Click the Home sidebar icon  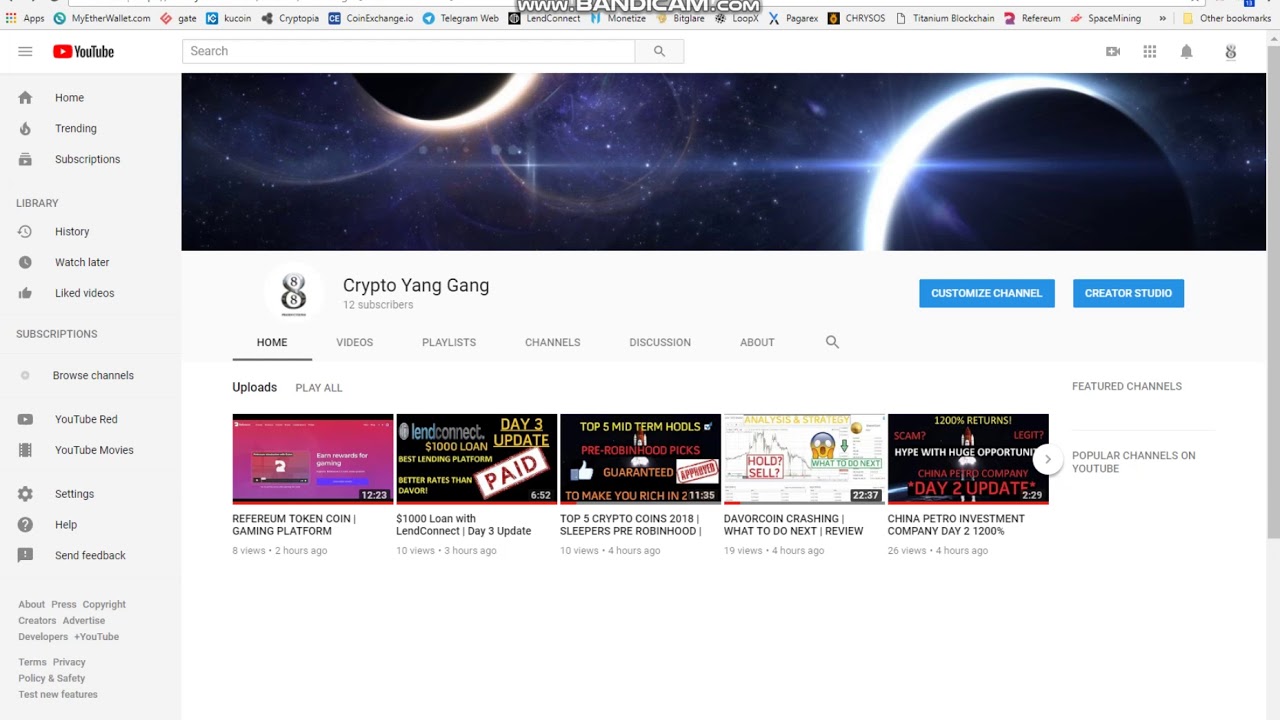(25, 97)
